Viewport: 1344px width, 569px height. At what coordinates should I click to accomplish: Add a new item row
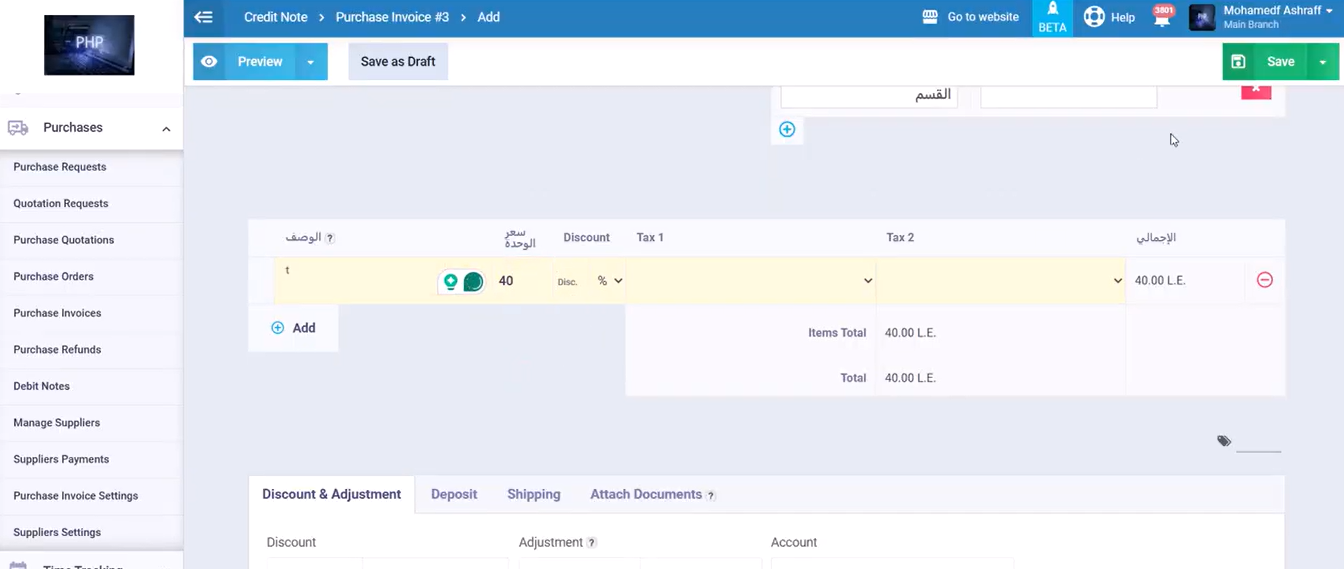click(293, 328)
